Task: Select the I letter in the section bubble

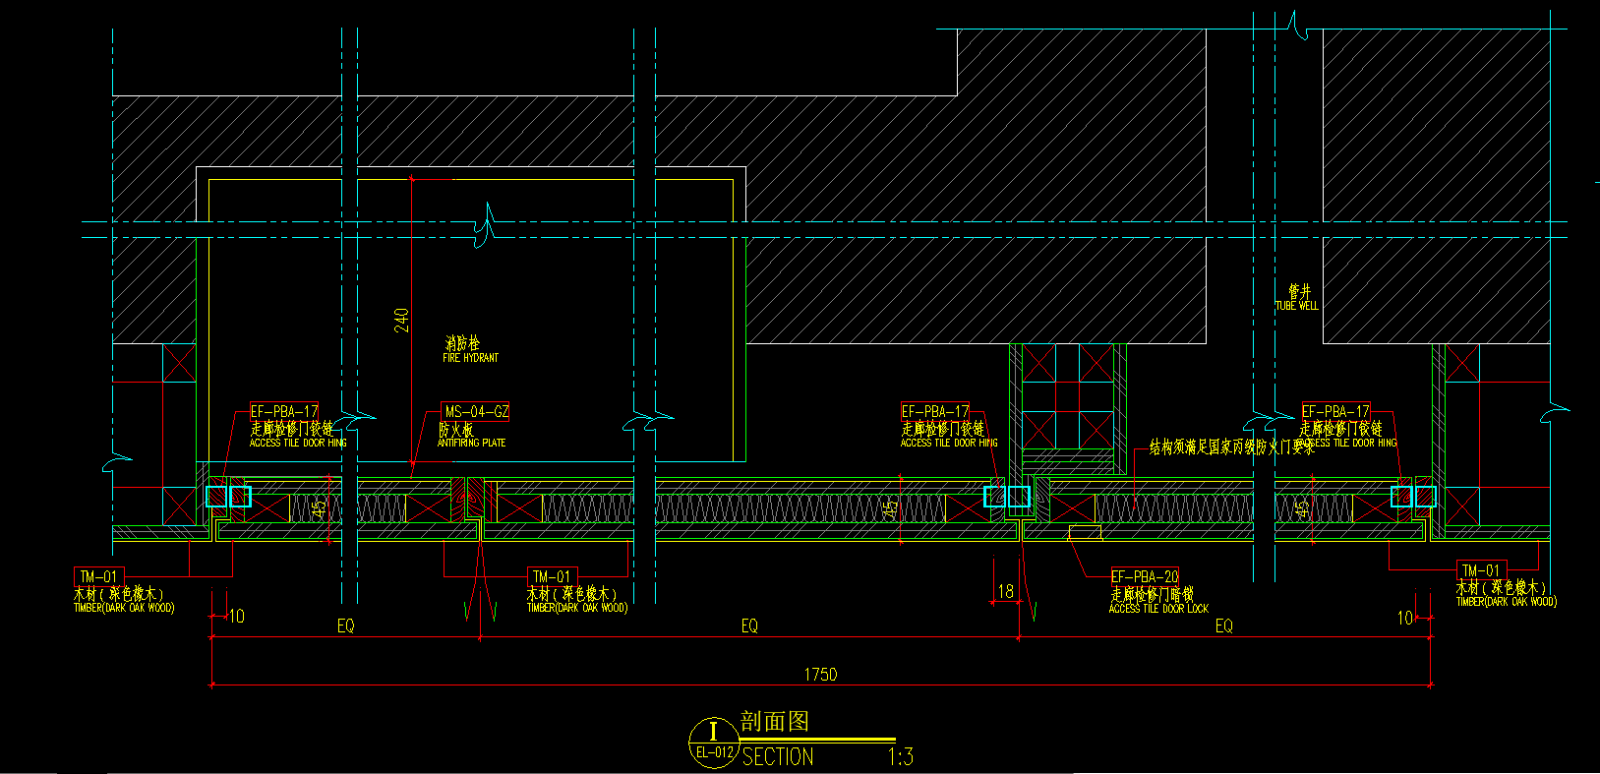Action: [713, 732]
